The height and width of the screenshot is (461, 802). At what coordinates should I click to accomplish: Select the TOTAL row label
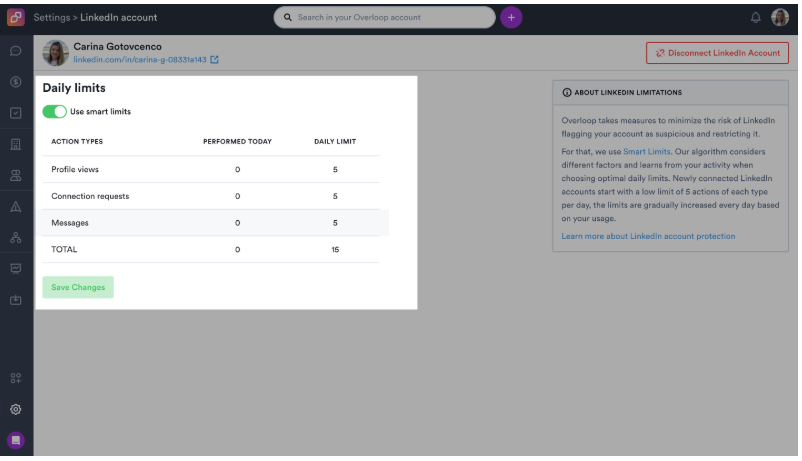(64, 250)
